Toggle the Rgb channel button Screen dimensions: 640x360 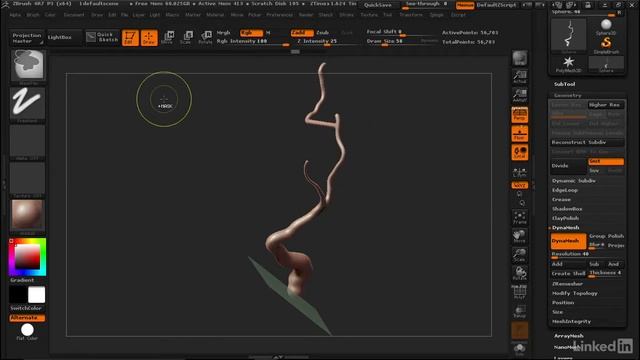[x=251, y=33]
